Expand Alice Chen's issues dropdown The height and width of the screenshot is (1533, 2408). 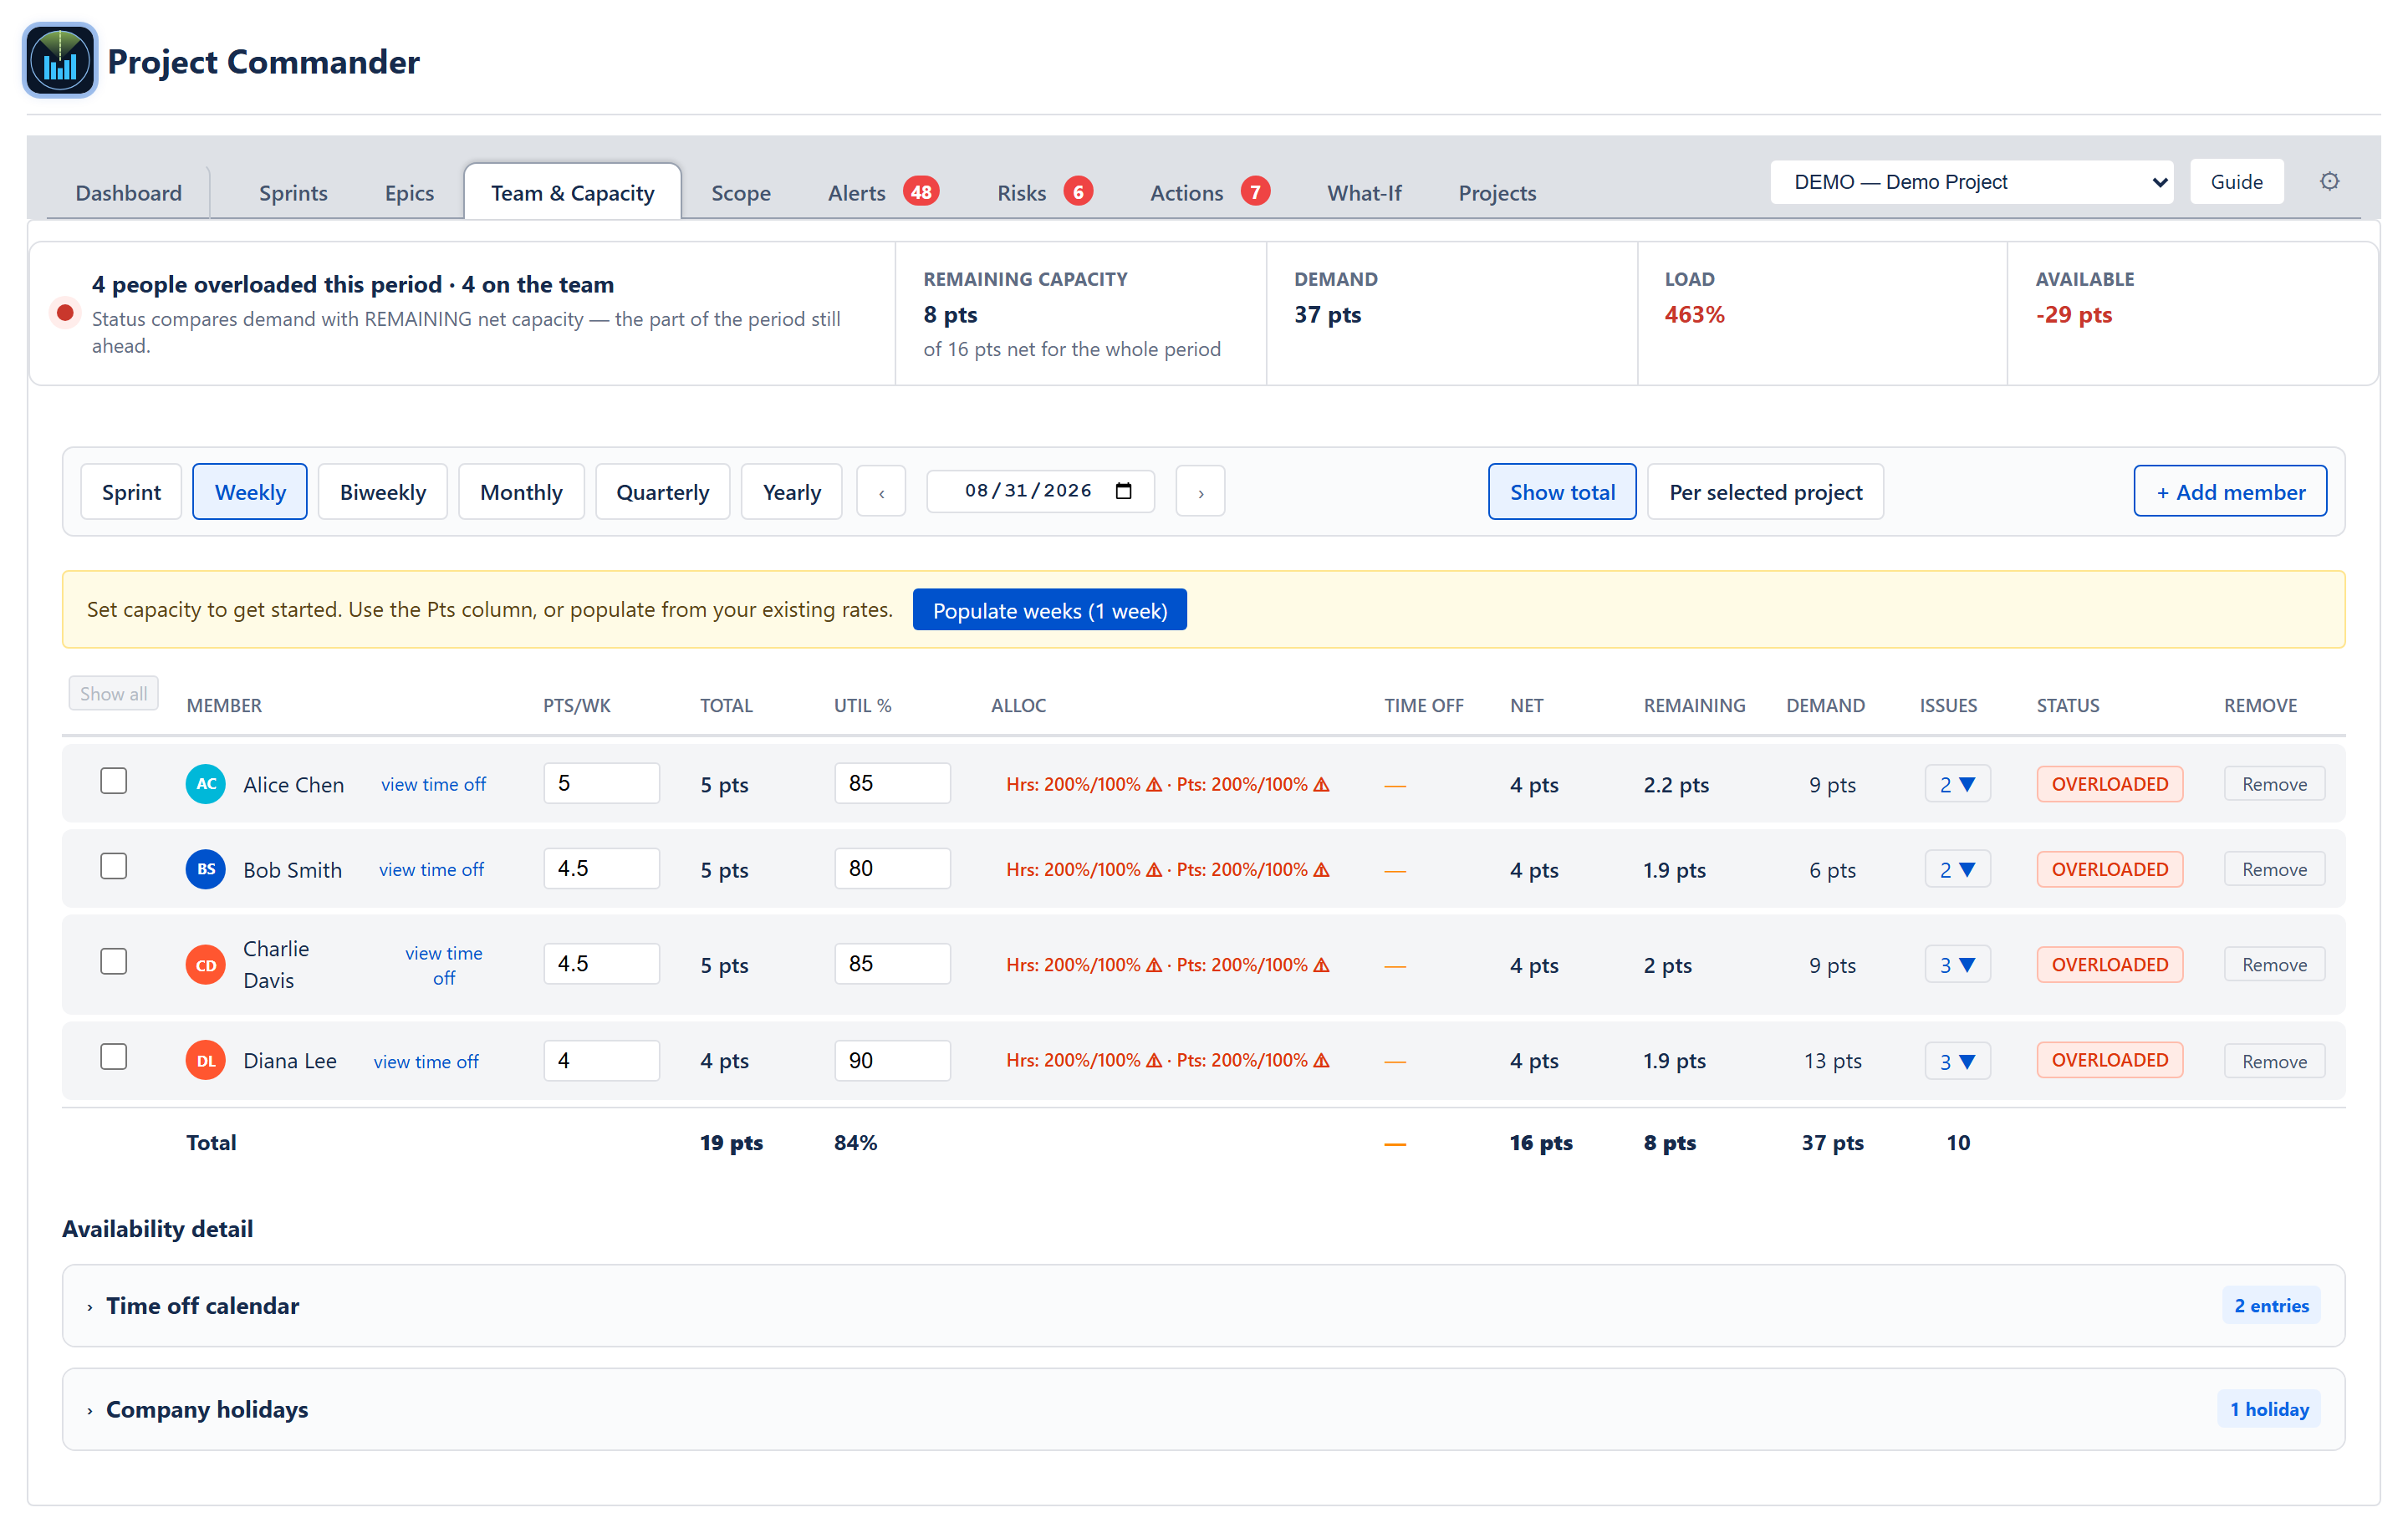[1957, 784]
